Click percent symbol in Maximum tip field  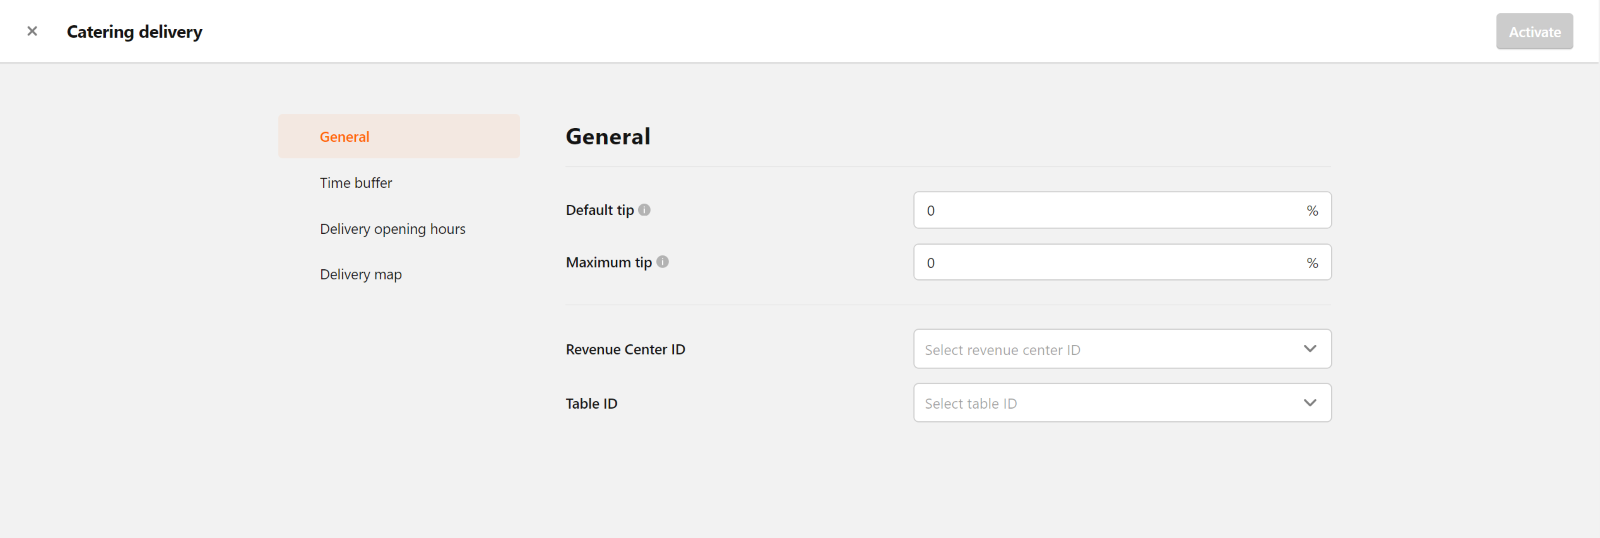click(x=1312, y=263)
